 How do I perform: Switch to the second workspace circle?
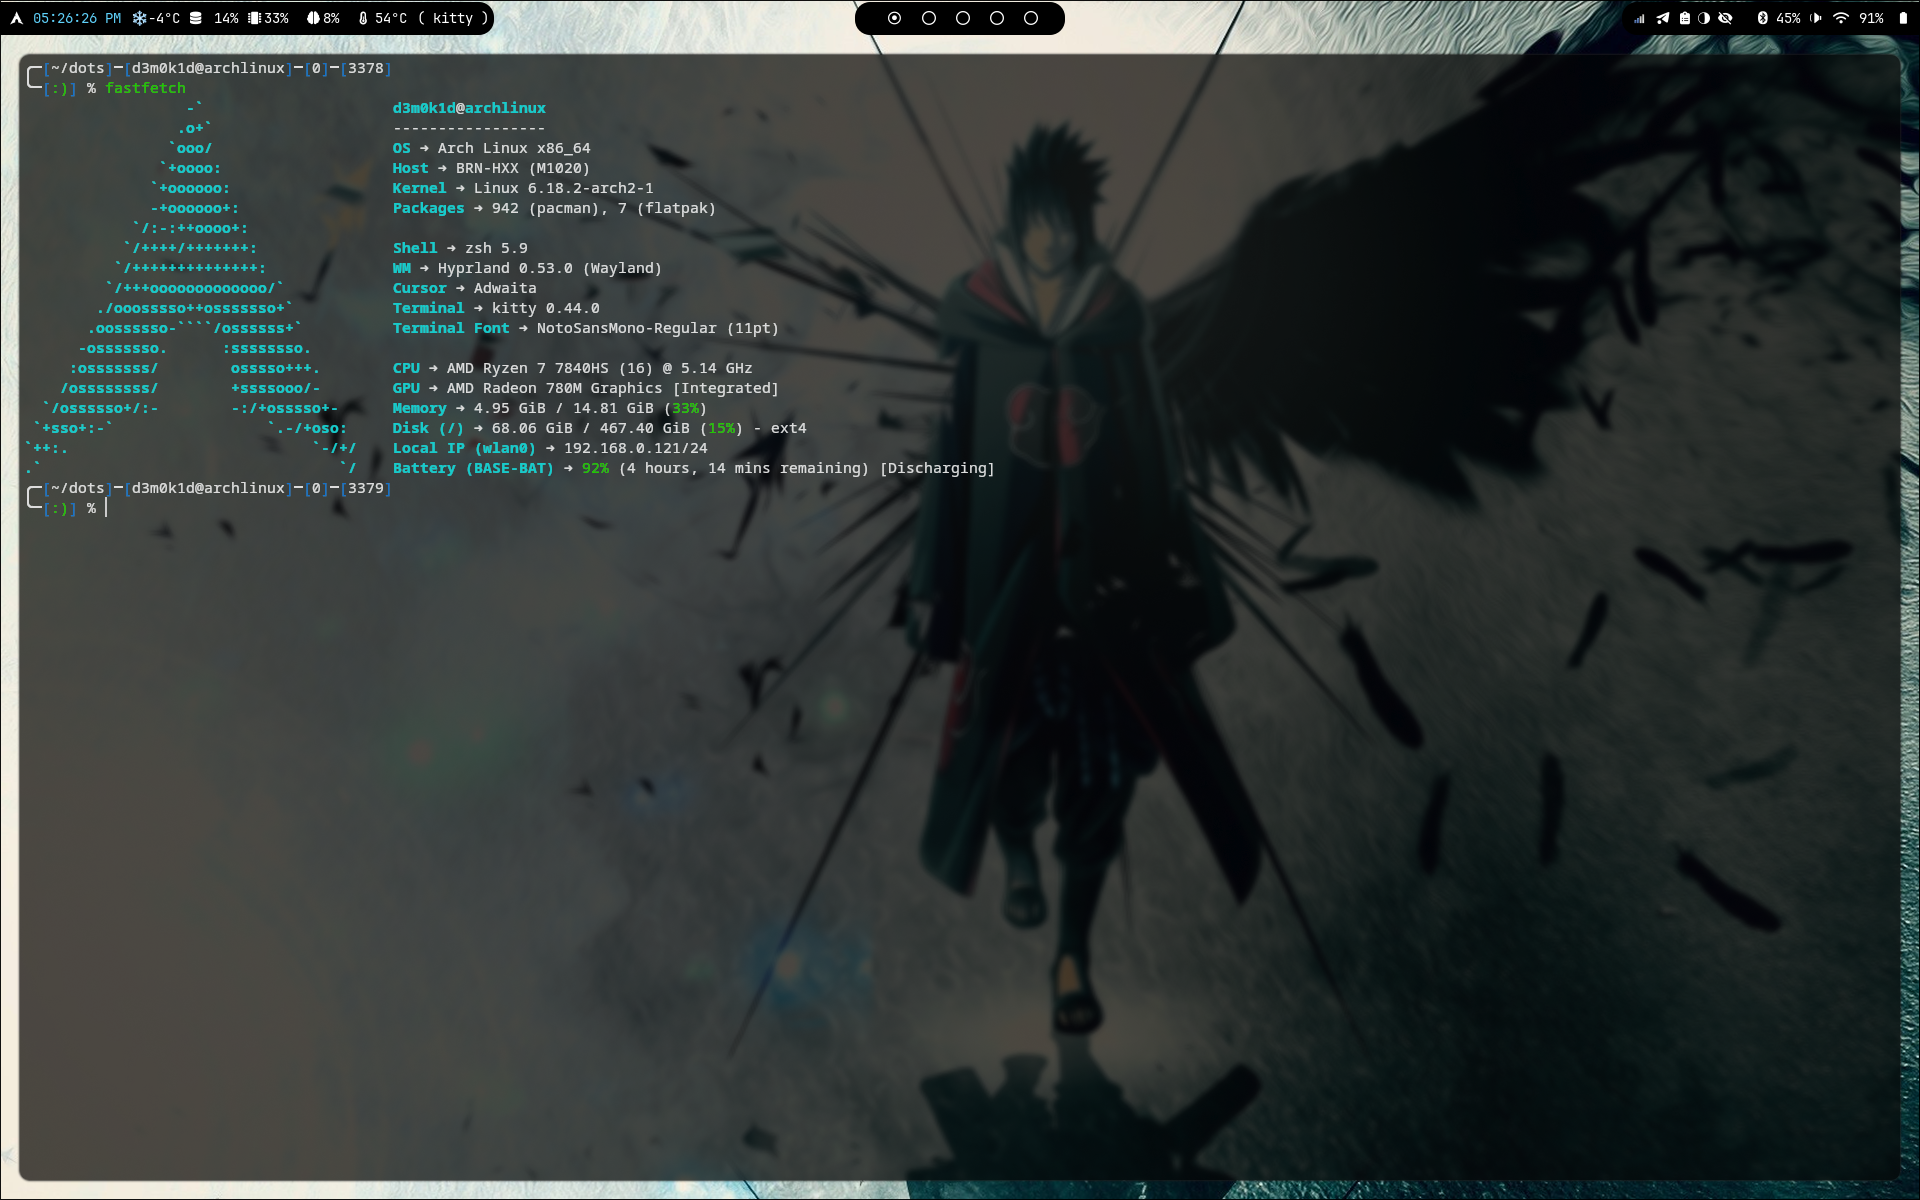[x=929, y=17]
